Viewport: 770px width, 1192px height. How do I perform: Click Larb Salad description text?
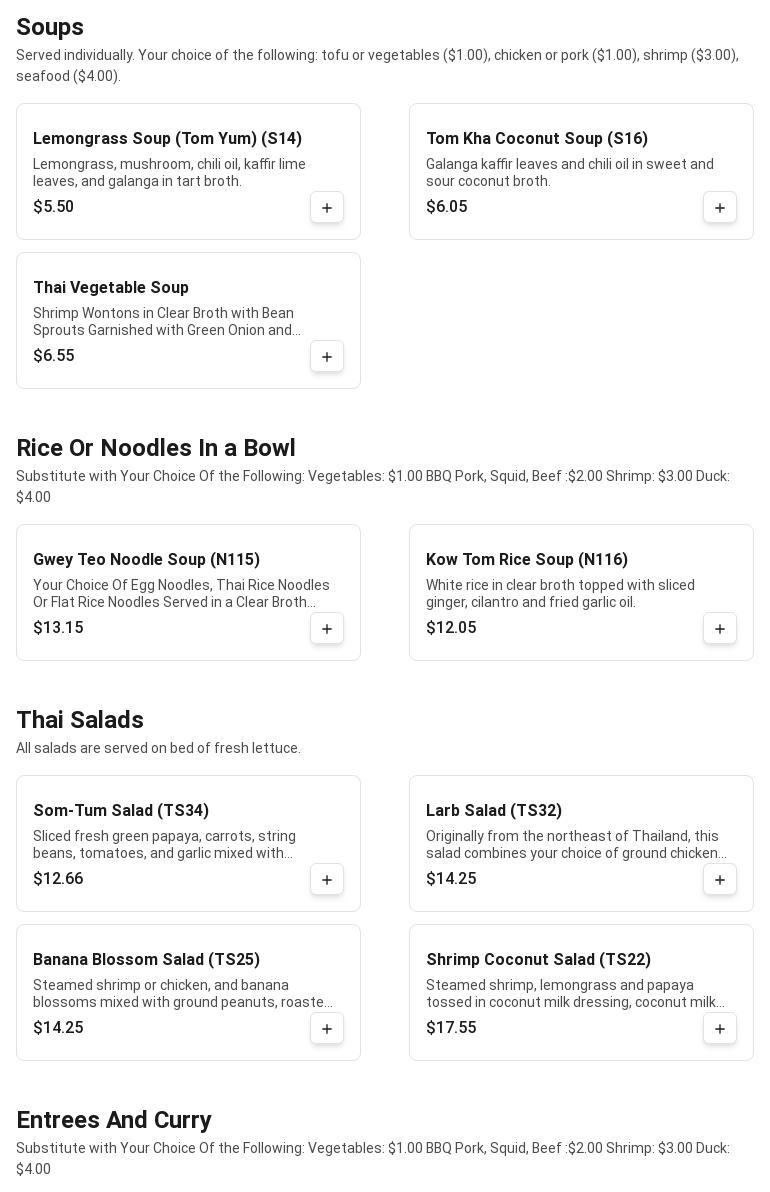tap(575, 845)
